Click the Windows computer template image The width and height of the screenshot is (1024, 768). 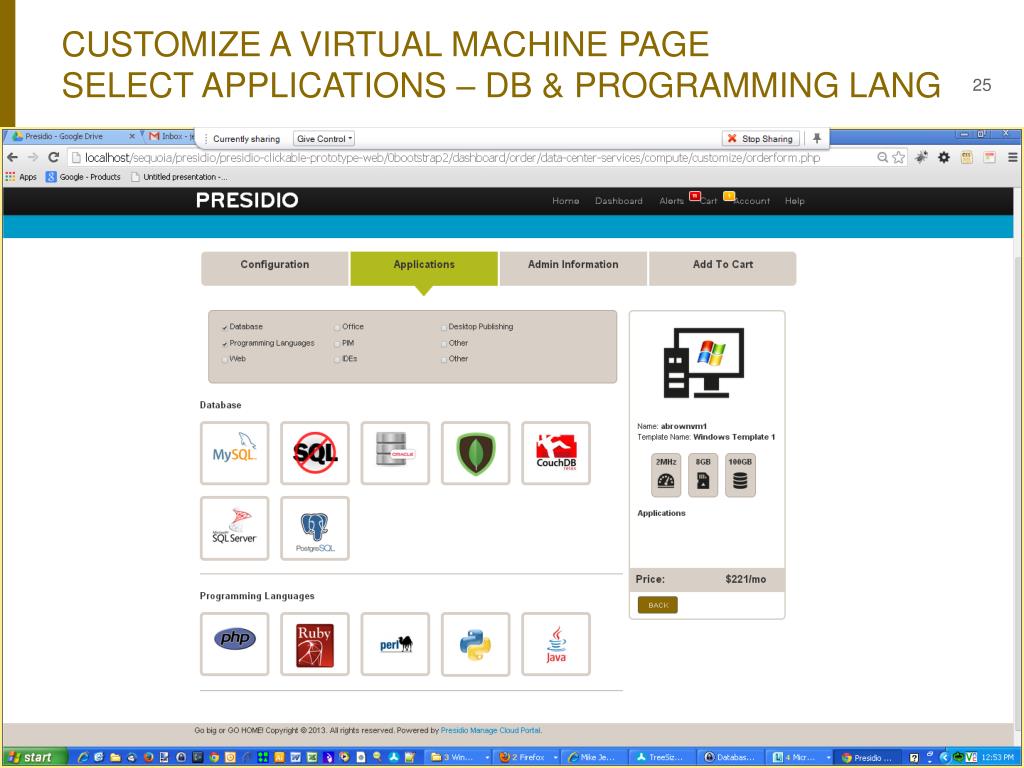coord(704,362)
